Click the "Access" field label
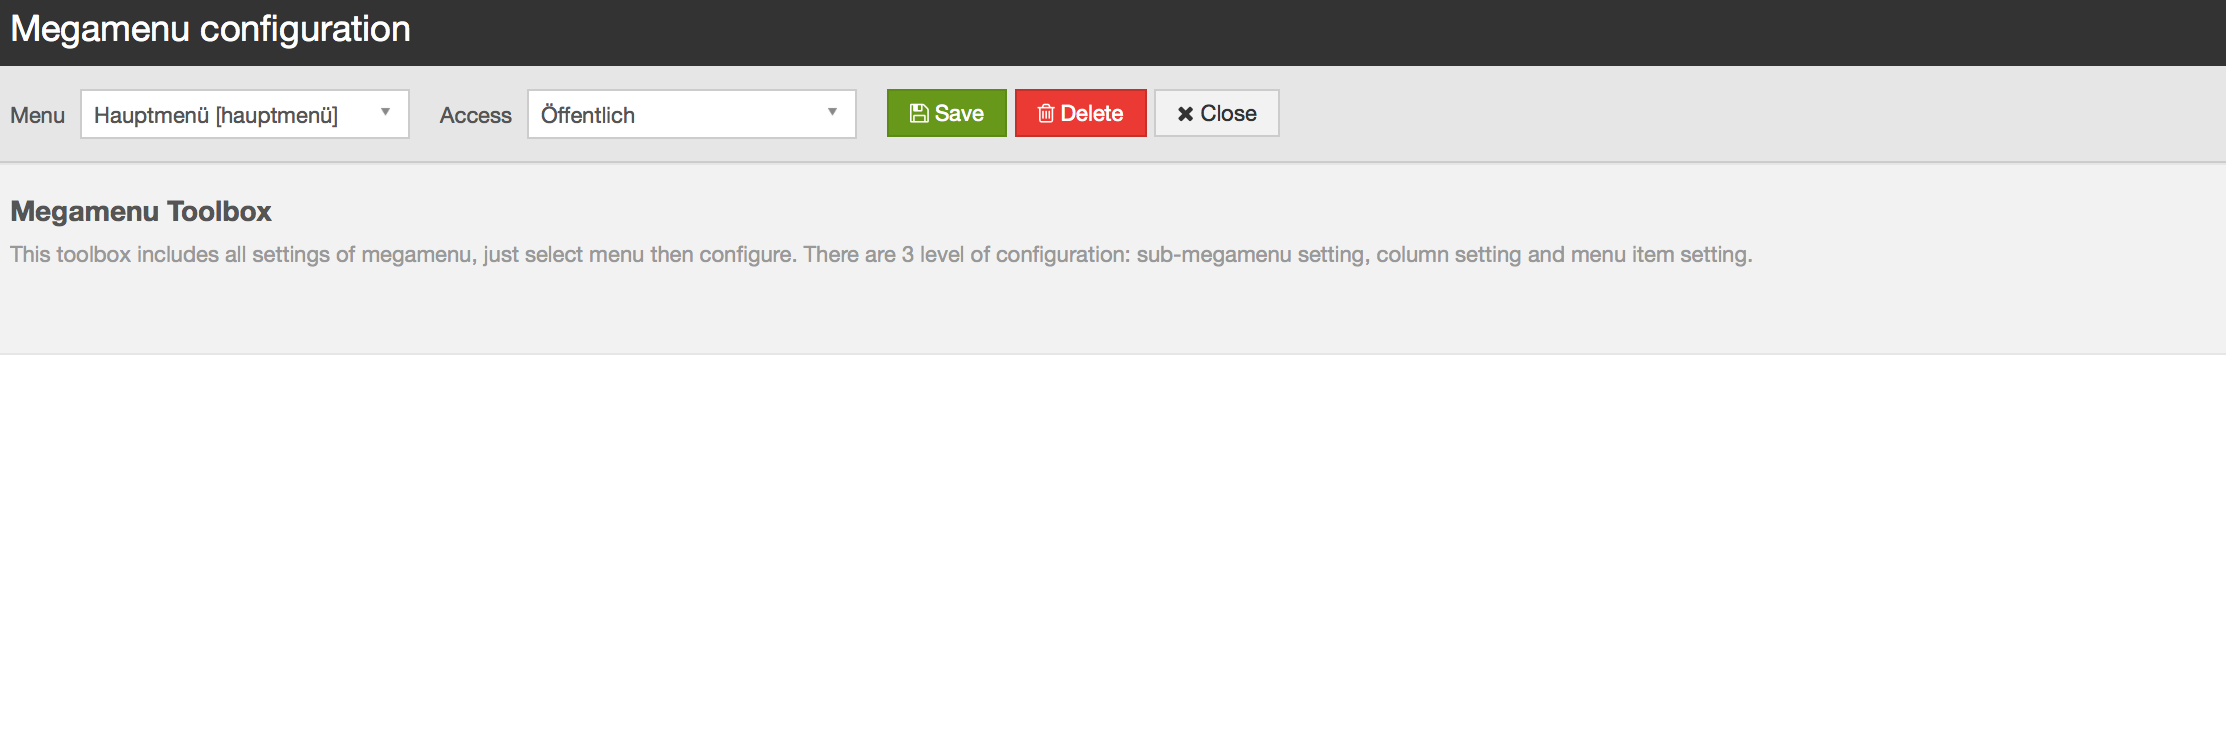 [x=475, y=116]
